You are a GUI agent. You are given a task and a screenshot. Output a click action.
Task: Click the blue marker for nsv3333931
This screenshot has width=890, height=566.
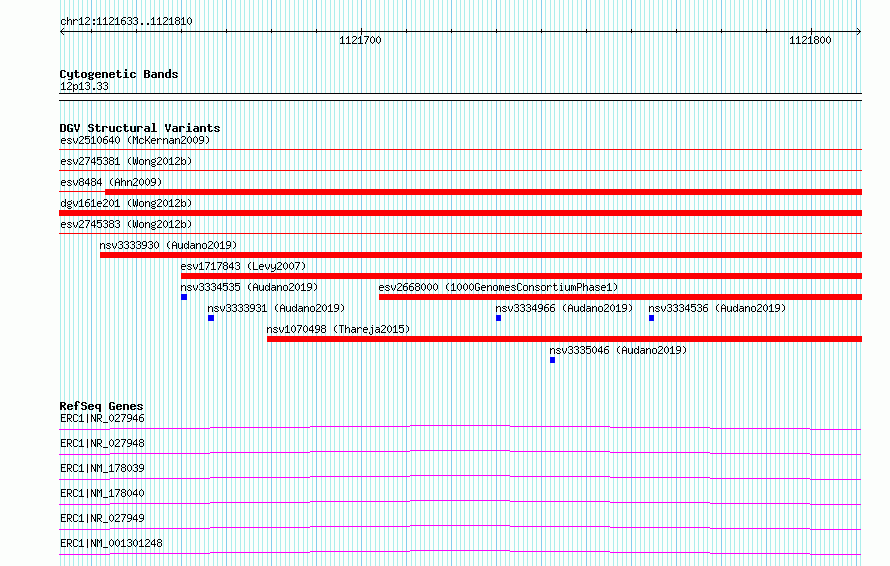(x=211, y=318)
